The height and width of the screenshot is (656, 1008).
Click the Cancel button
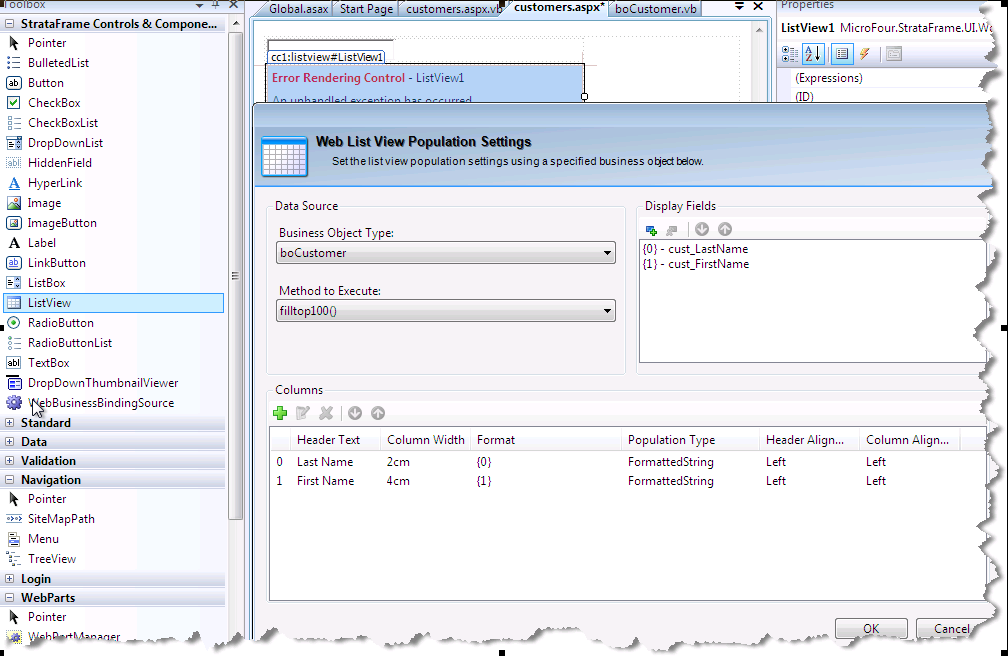950,629
